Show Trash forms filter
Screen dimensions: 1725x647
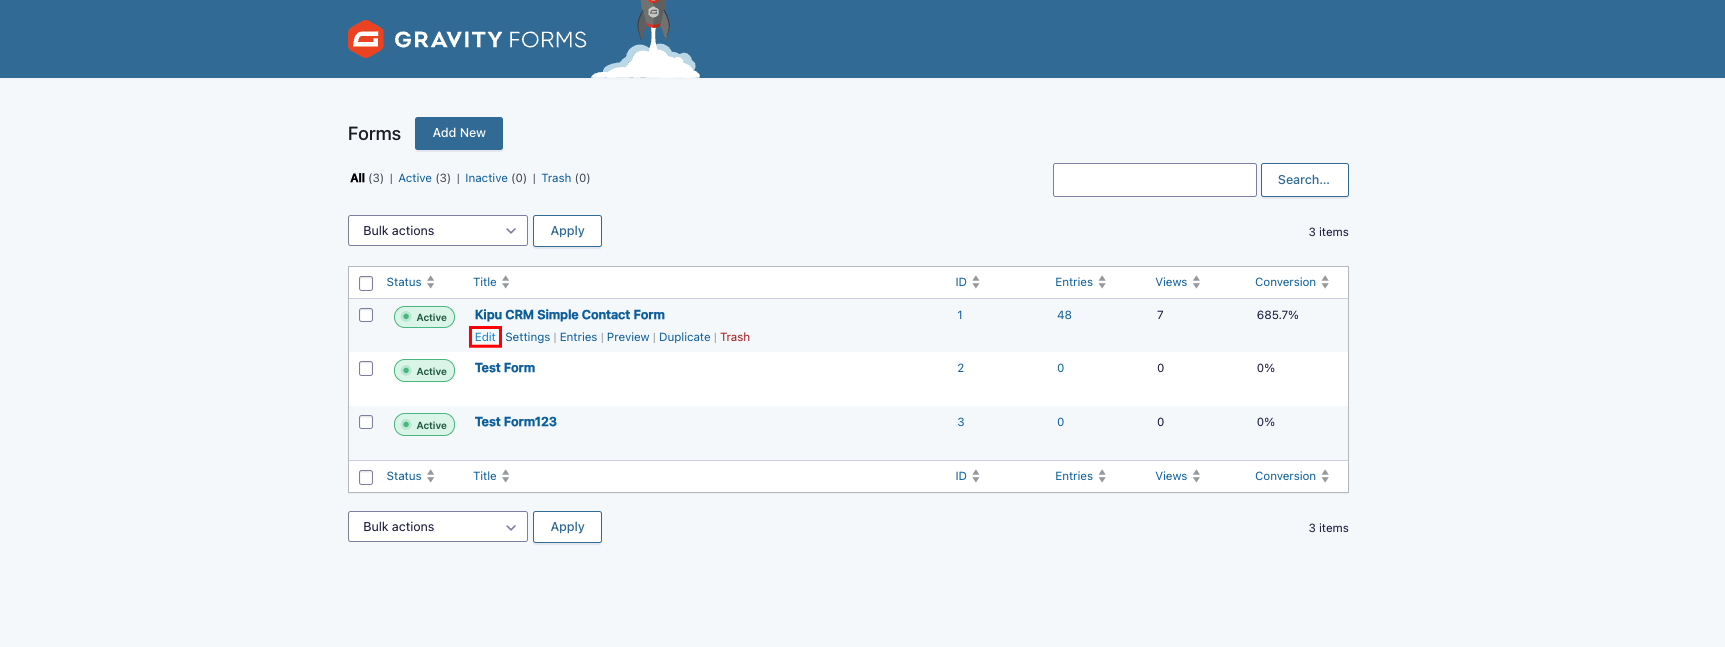[x=556, y=178]
